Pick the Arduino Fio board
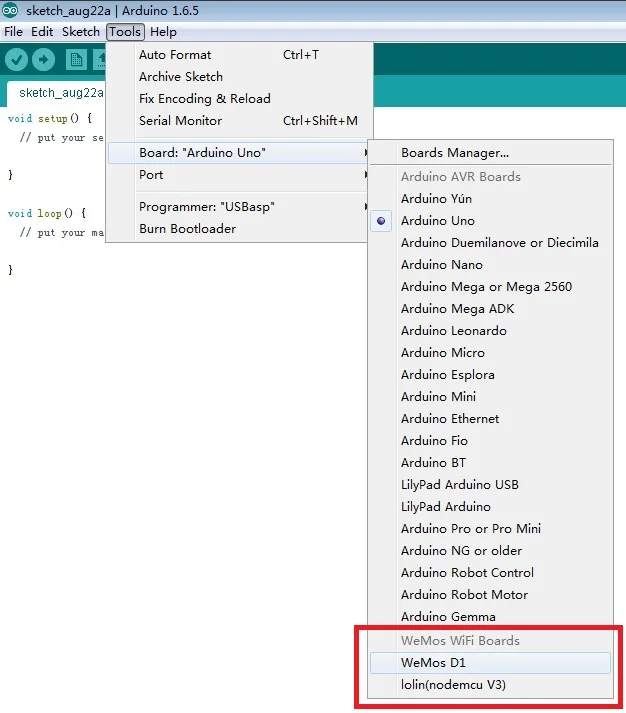Viewport: 626px width, 713px height. (x=490, y=441)
